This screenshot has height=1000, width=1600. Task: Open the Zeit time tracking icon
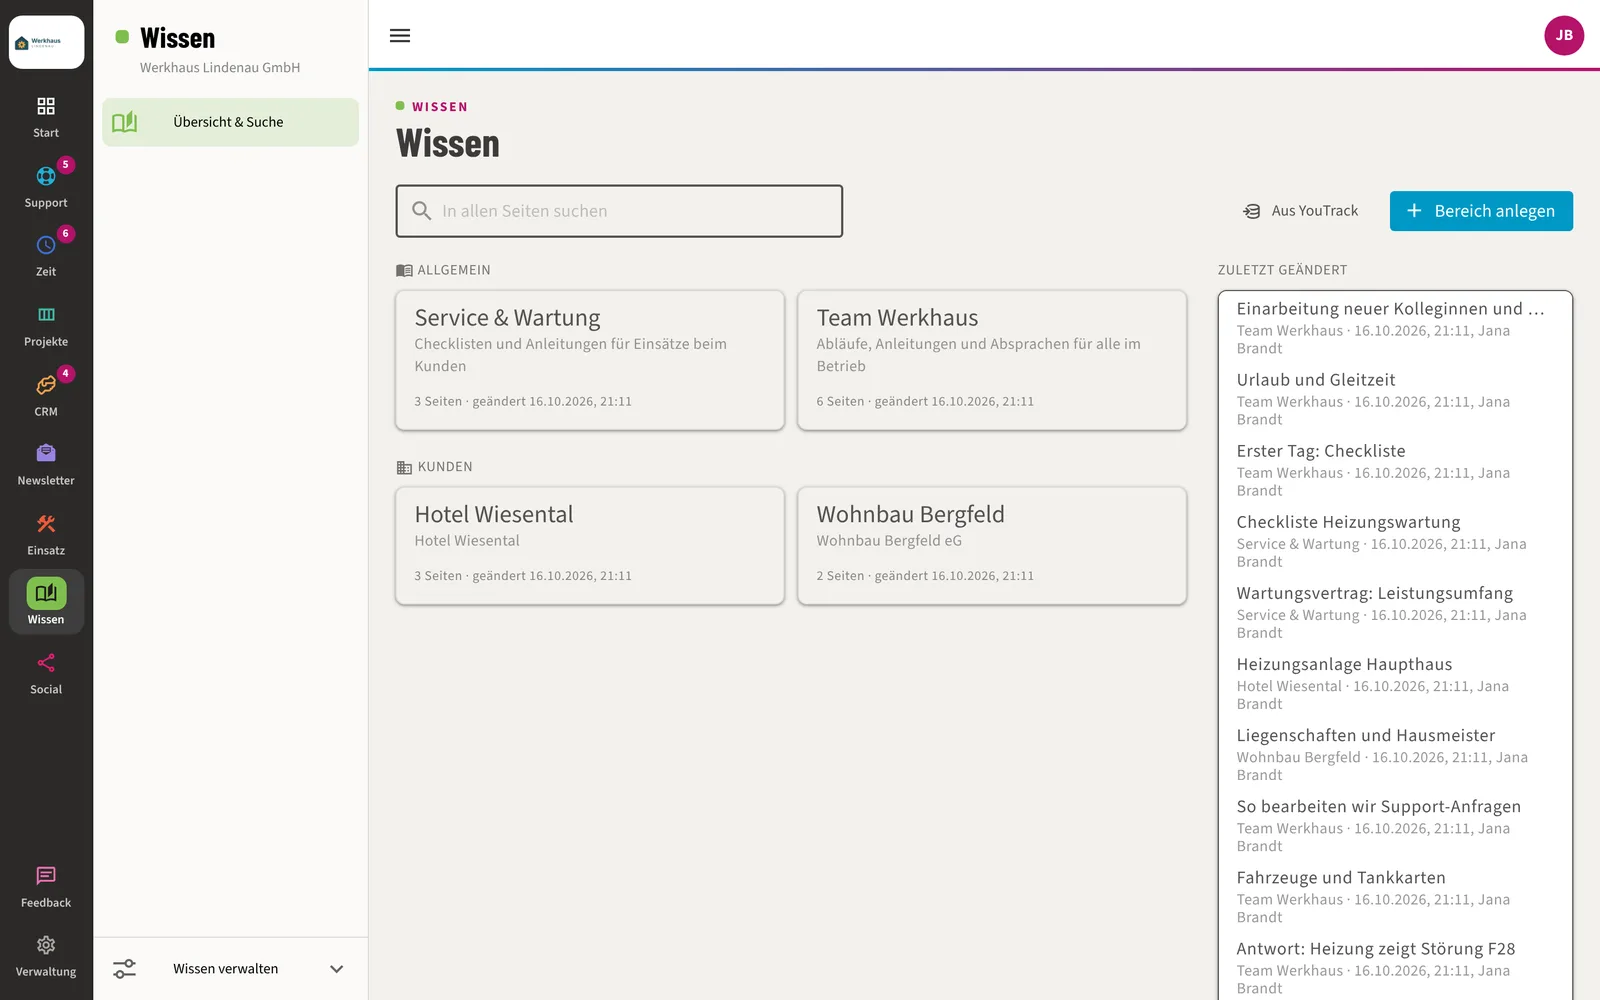tap(46, 245)
